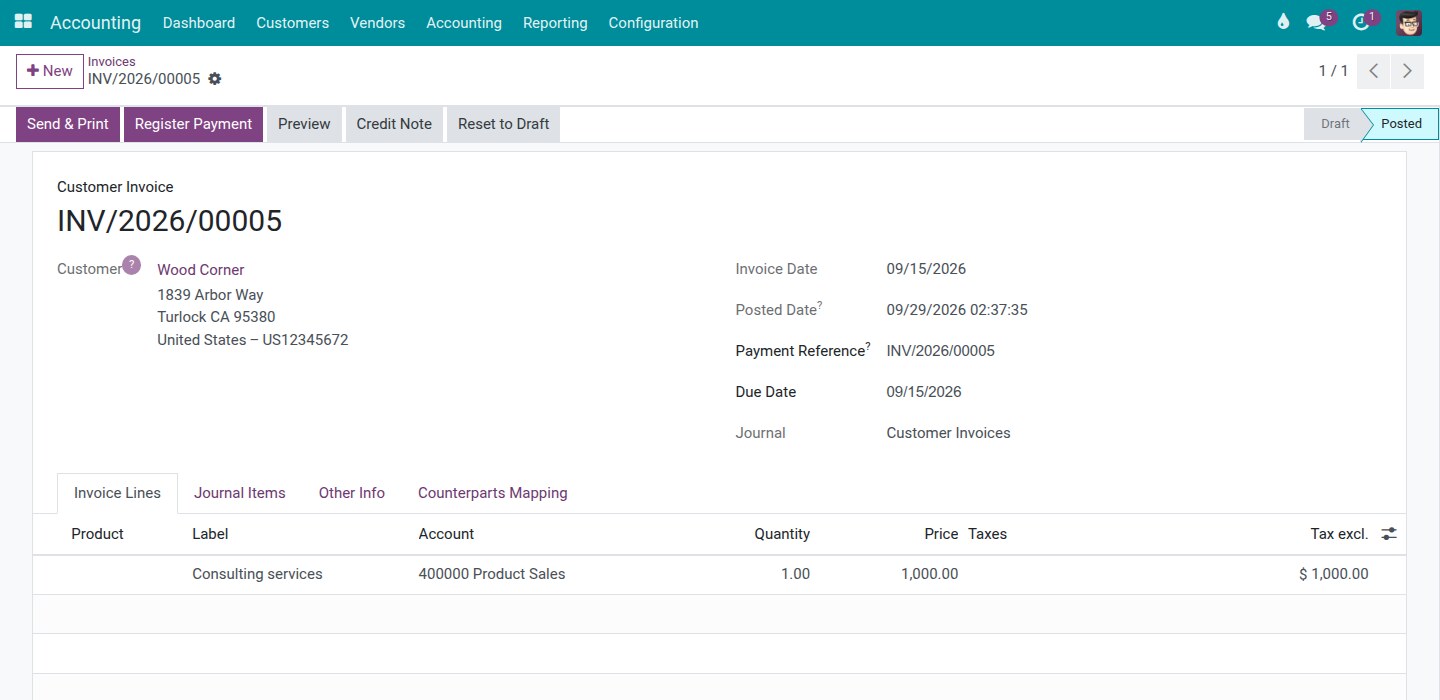
Task: Click the Consulting services label cell
Action: [257, 574]
